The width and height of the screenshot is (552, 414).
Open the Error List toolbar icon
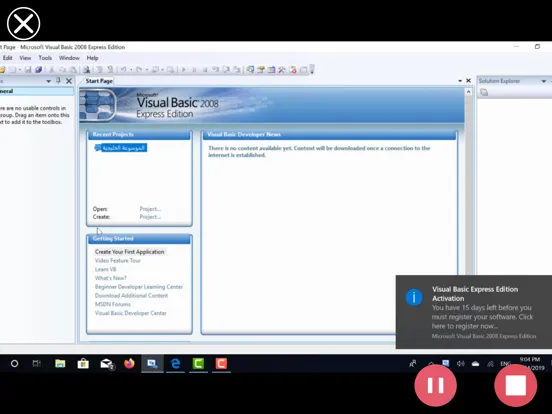[293, 70]
